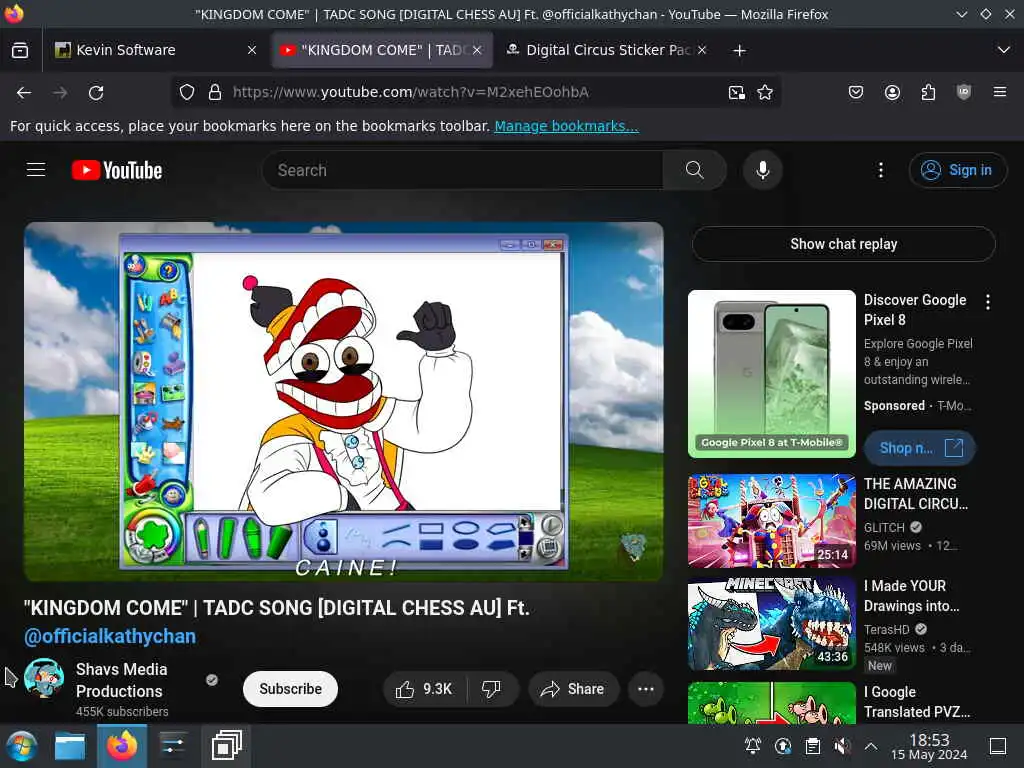Screen dimensions: 1024x768
Task: Close the Digital Circus Sticker tab
Action: 701,50
